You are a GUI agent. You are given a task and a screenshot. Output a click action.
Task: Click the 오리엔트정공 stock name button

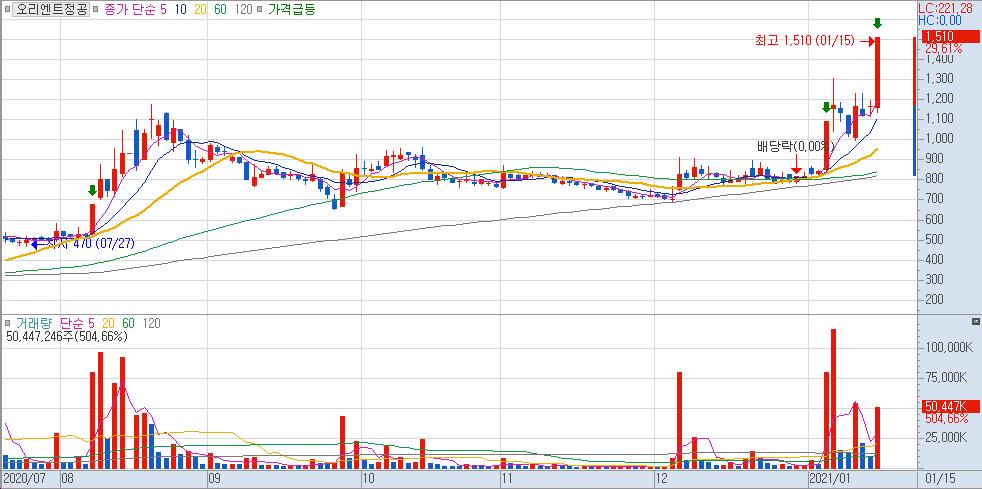click(51, 9)
